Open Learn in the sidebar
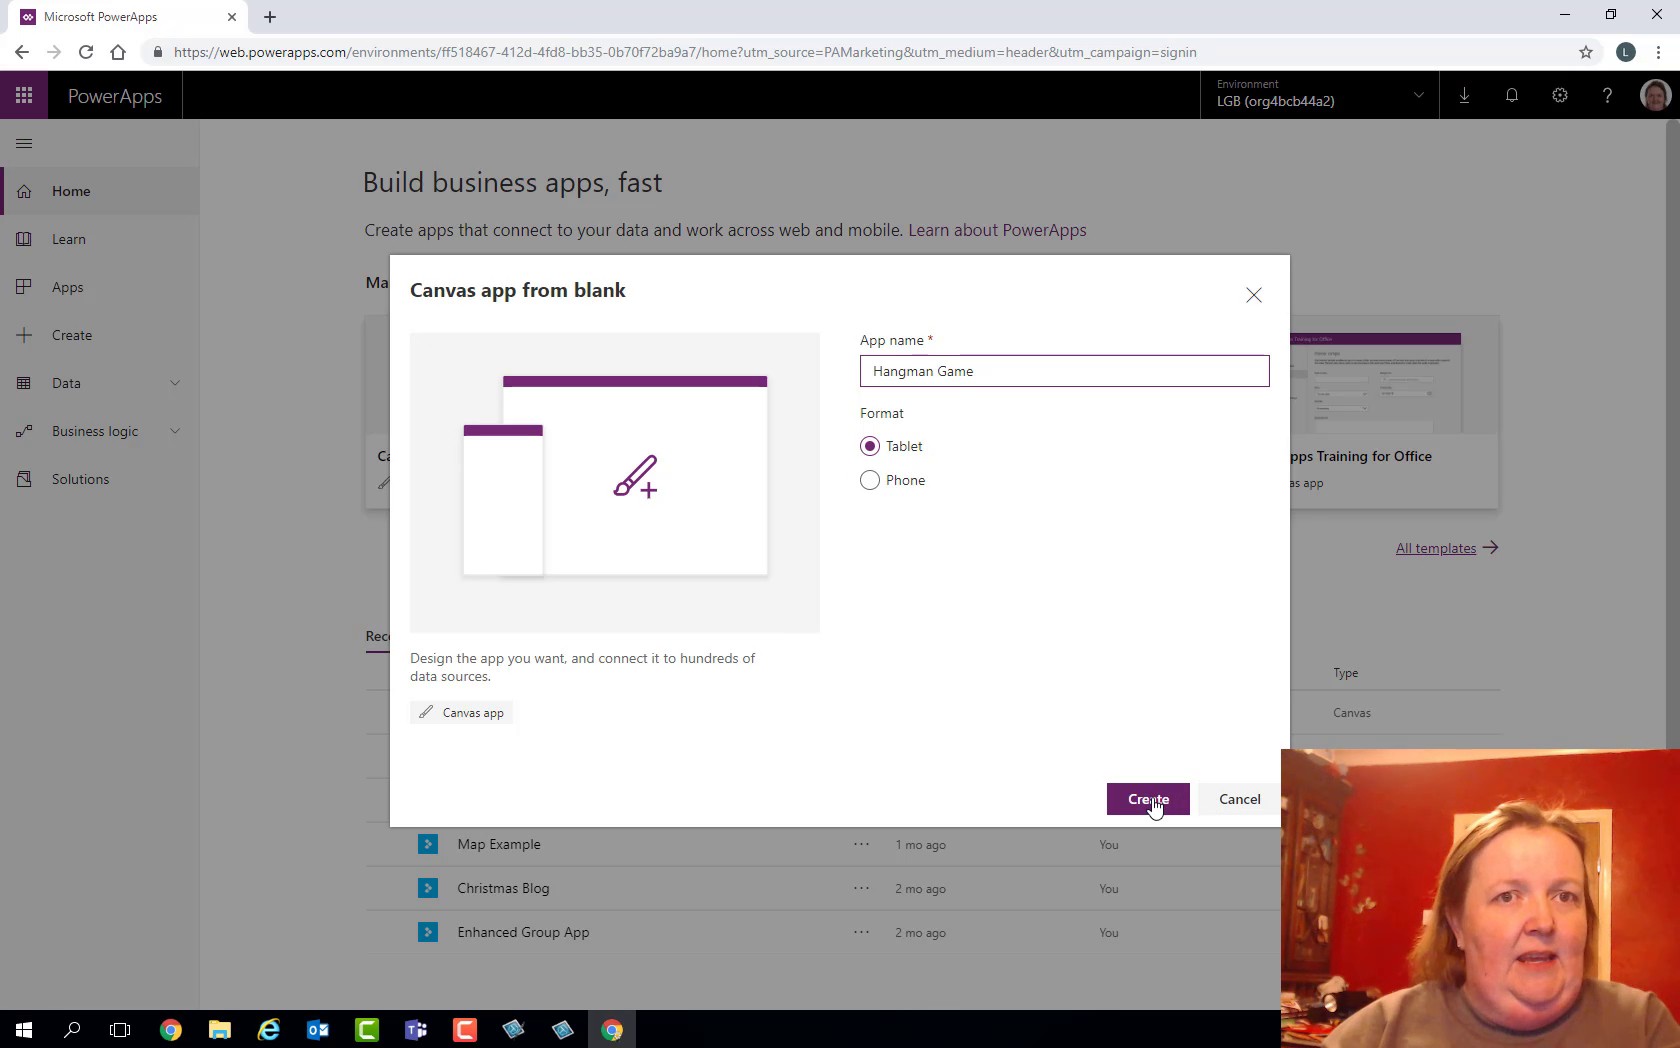Image resolution: width=1680 pixels, height=1048 pixels. pyautogui.click(x=100, y=239)
